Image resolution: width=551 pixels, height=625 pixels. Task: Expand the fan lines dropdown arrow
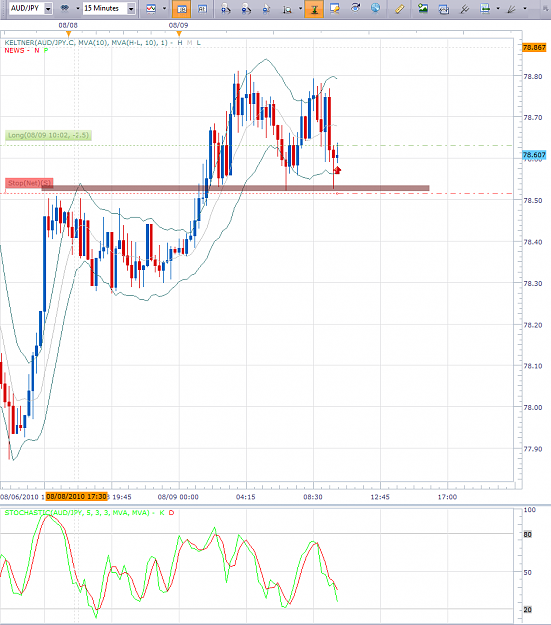pyautogui.click(x=525, y=8)
